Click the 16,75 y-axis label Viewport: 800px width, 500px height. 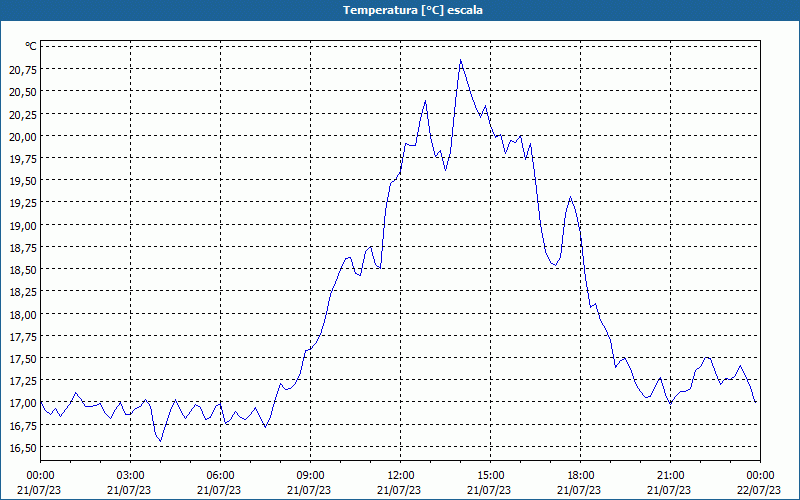click(x=23, y=426)
